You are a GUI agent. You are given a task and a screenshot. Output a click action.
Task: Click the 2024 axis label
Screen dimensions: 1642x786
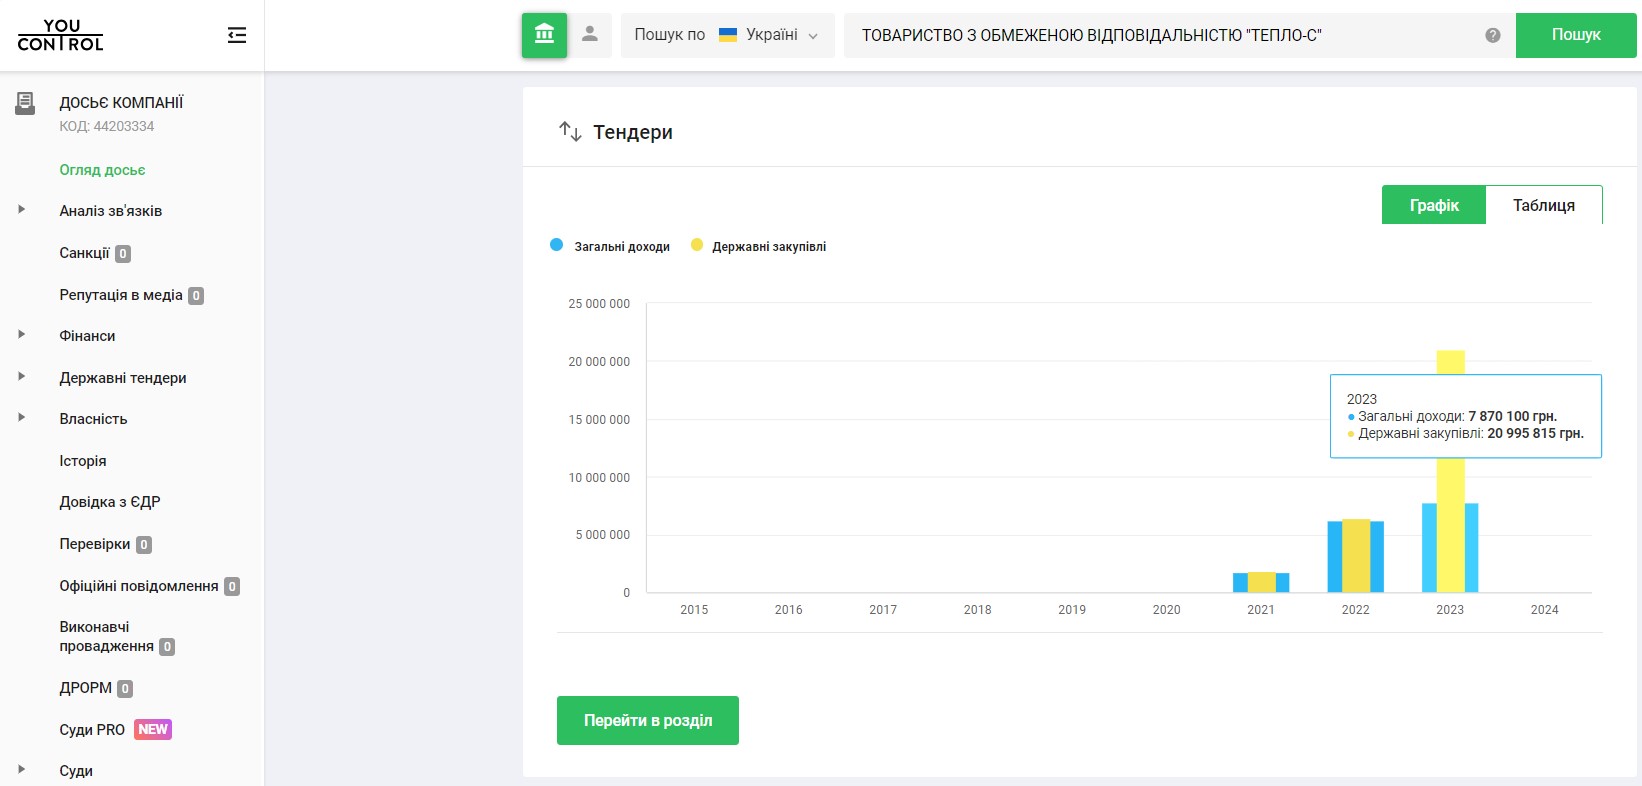coord(1544,609)
